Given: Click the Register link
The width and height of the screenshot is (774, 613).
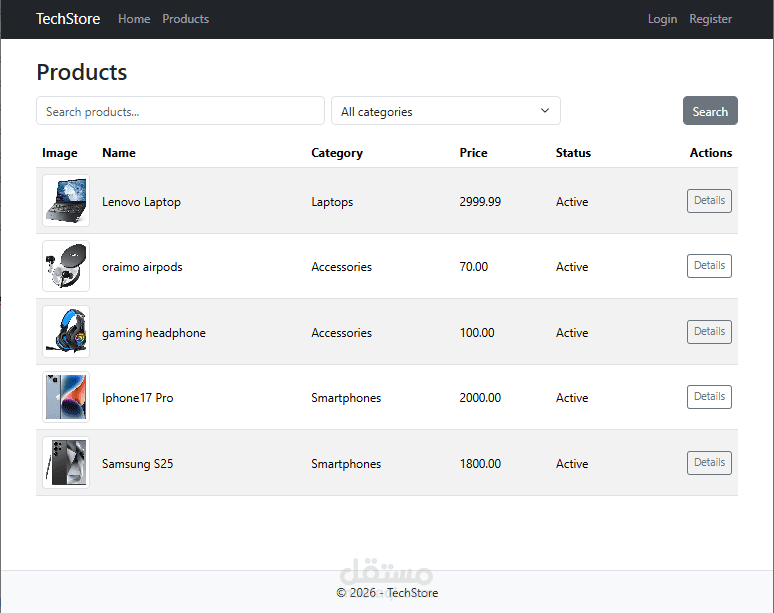Looking at the screenshot, I should (x=710, y=19).
